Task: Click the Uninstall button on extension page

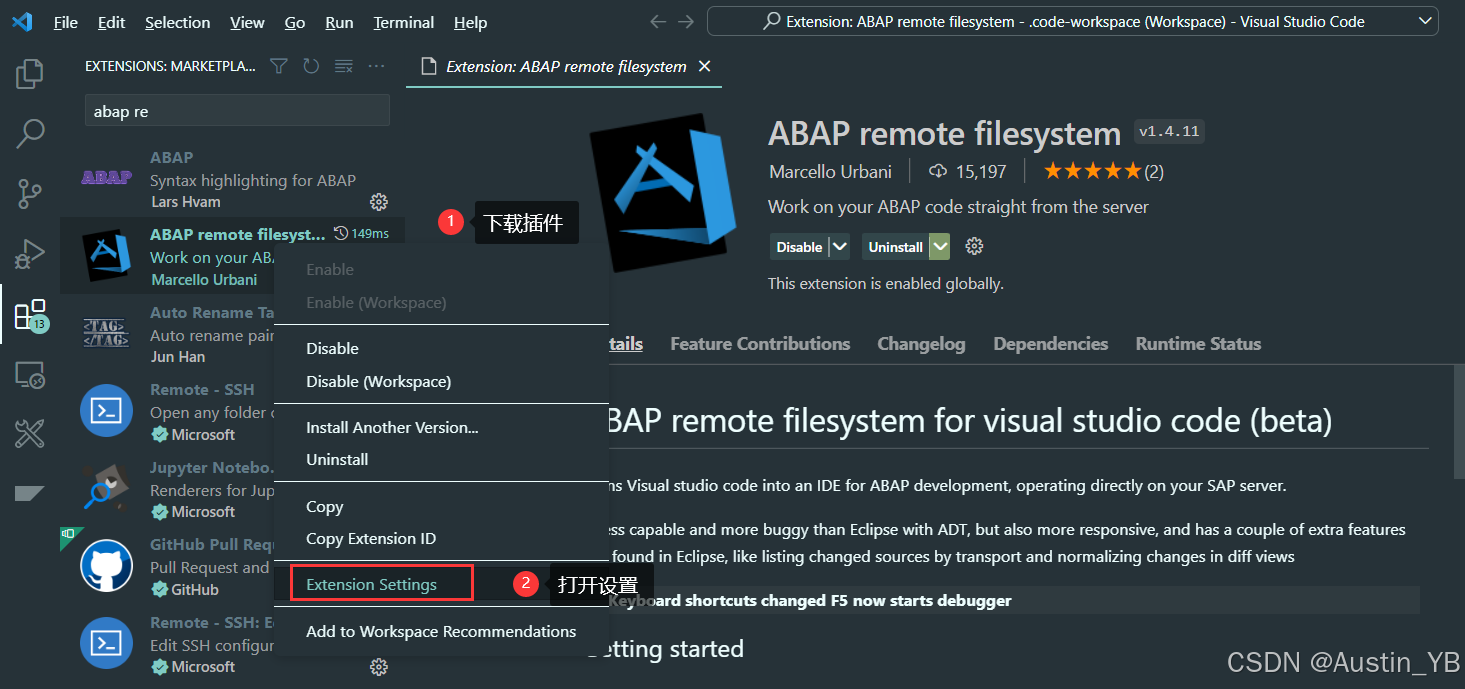Action: pyautogui.click(x=895, y=247)
